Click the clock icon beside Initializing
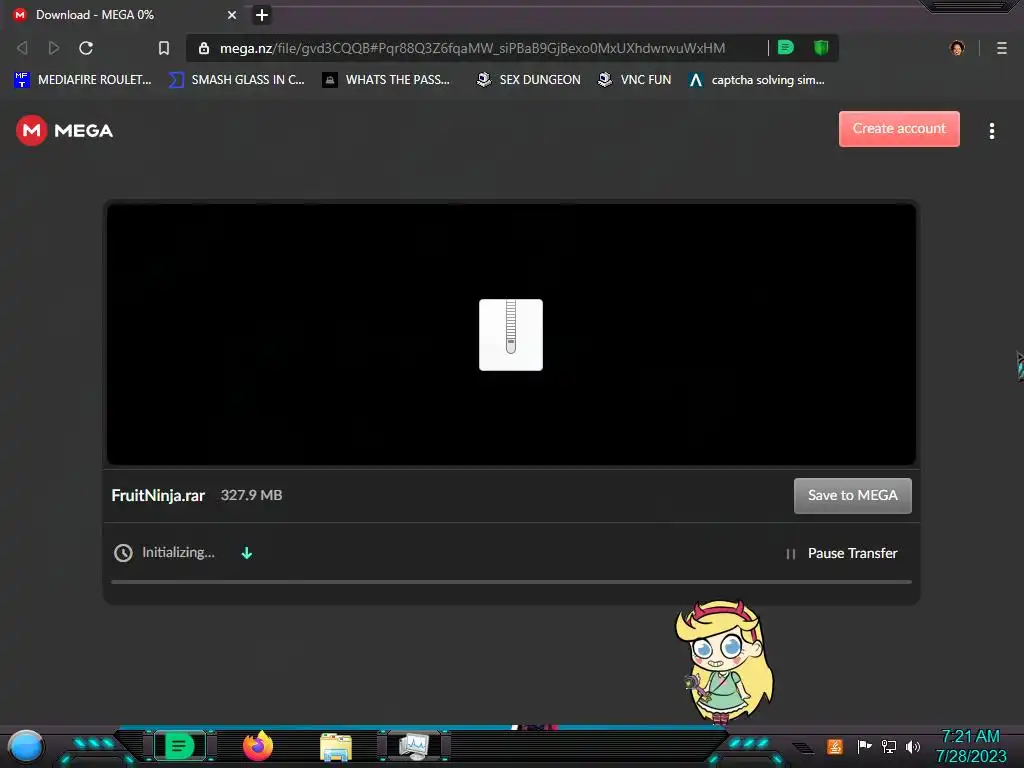Image resolution: width=1024 pixels, height=768 pixels. point(123,552)
